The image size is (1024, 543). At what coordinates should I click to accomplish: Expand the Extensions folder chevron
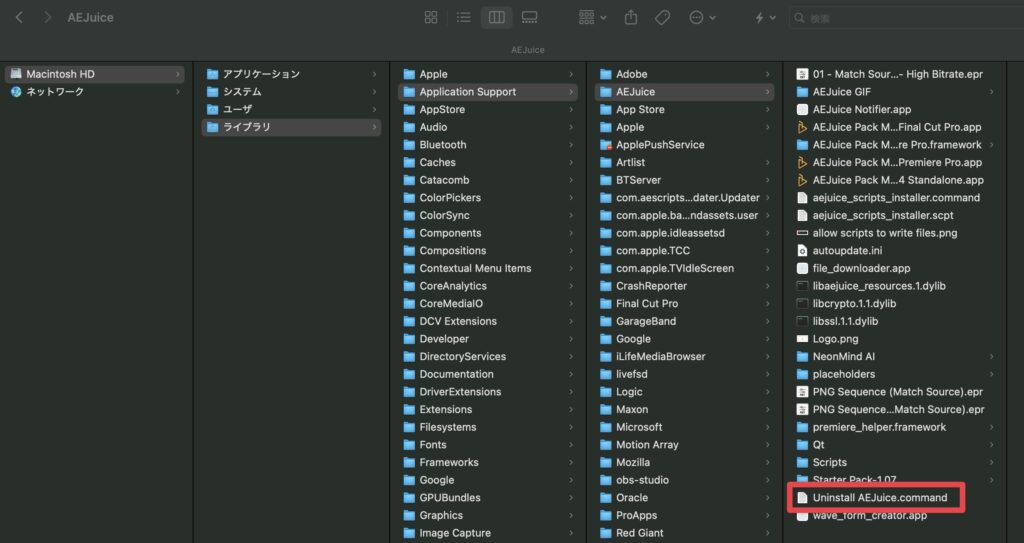(571, 409)
